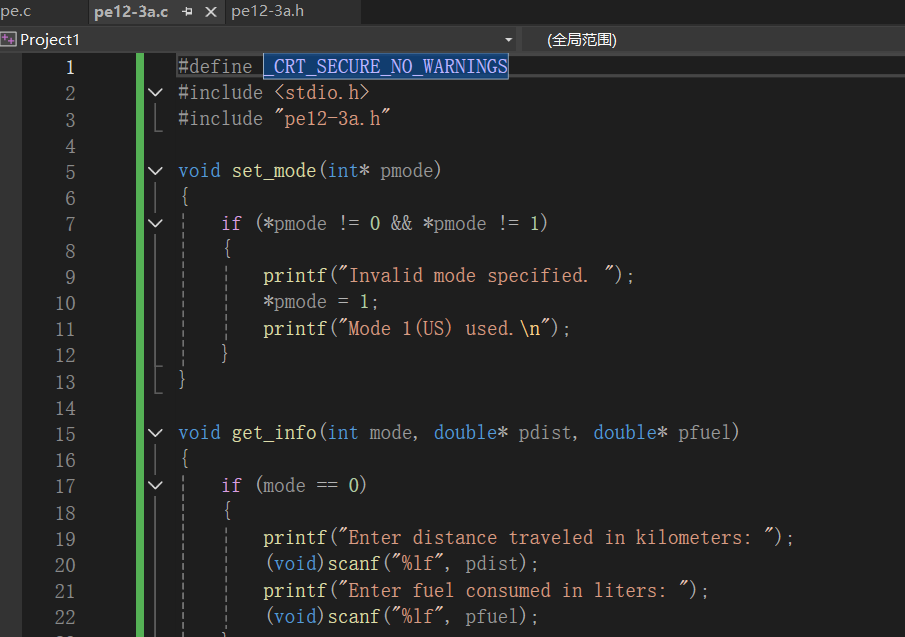This screenshot has width=905, height=637.
Task: Click "Enter distance traveled in kilometers: " string
Action: pyautogui.click(x=557, y=537)
